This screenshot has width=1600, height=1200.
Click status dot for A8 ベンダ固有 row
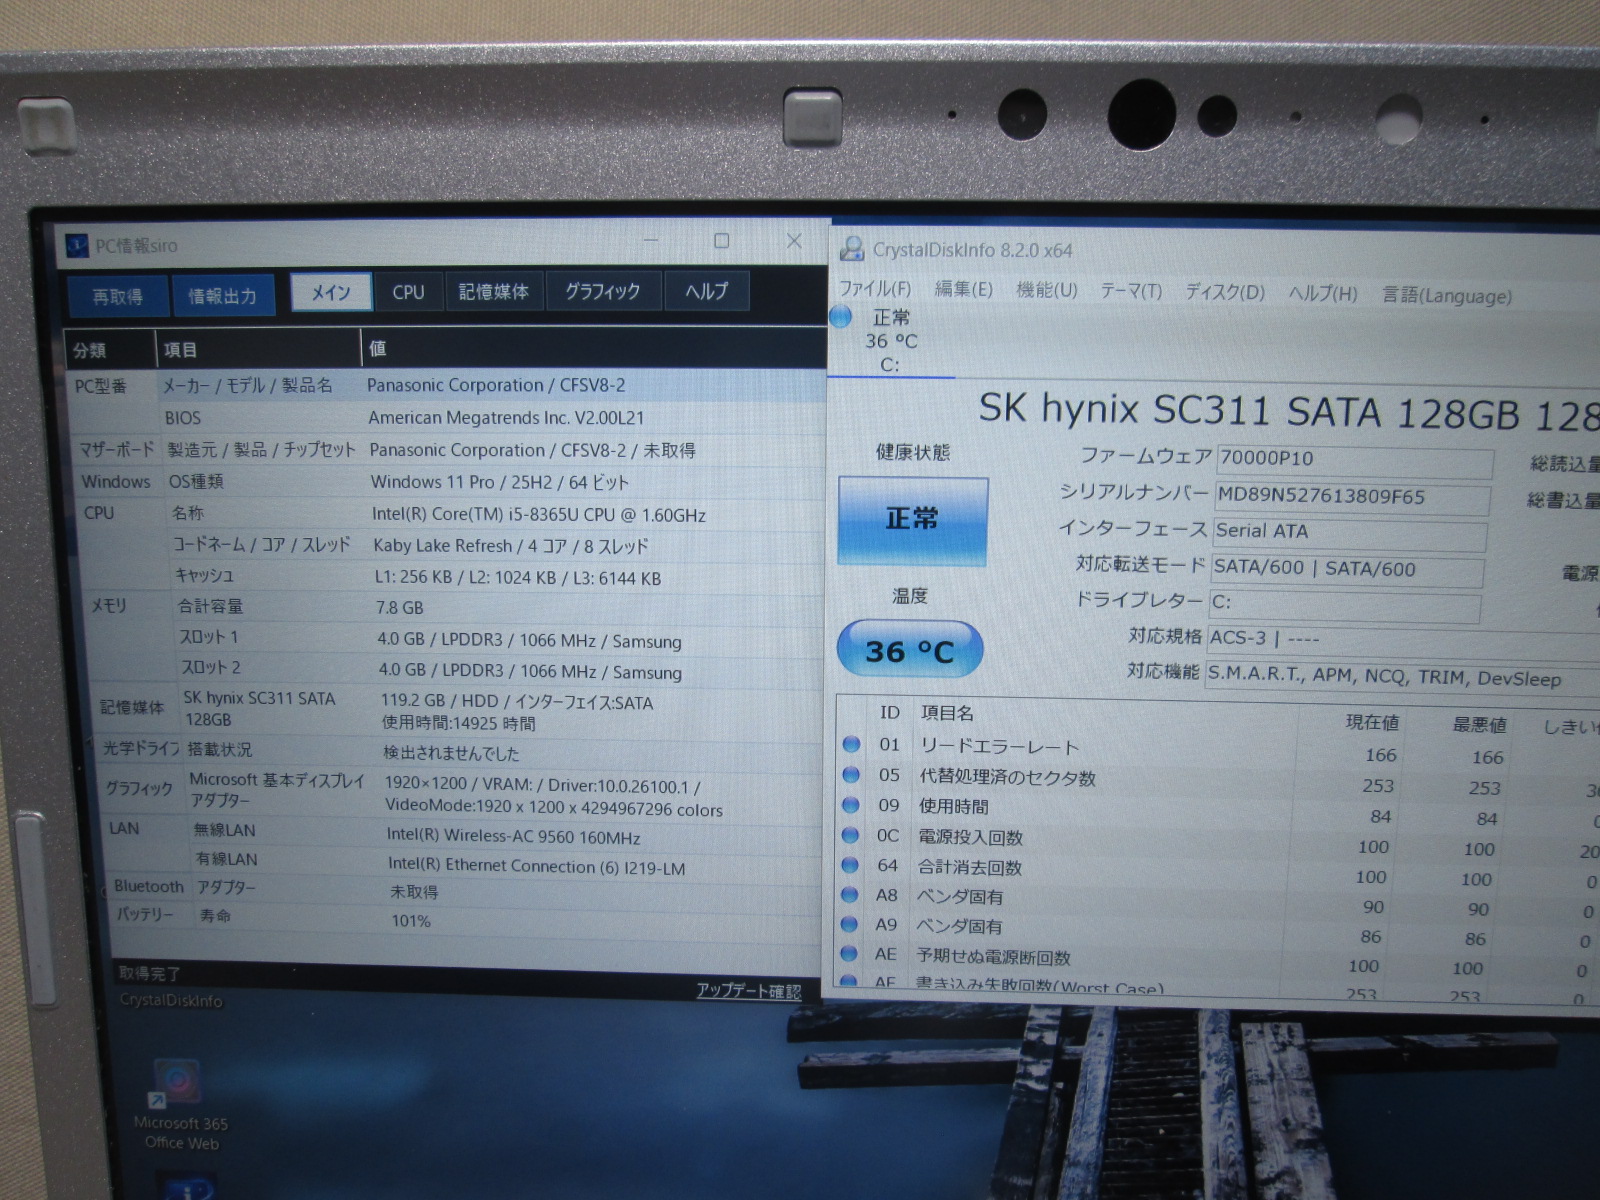(850, 894)
